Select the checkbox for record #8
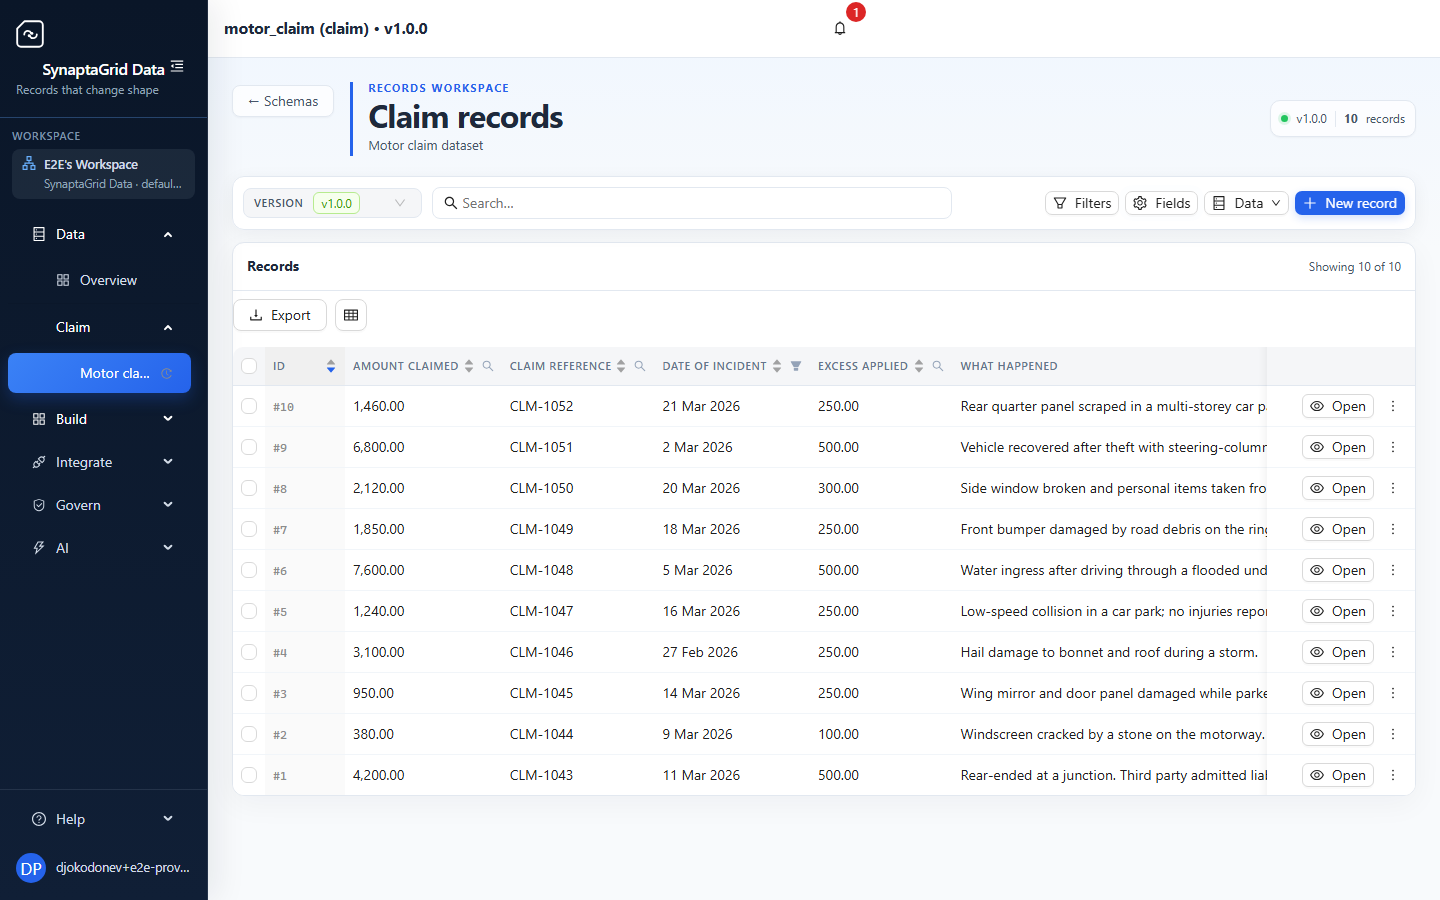 point(249,488)
